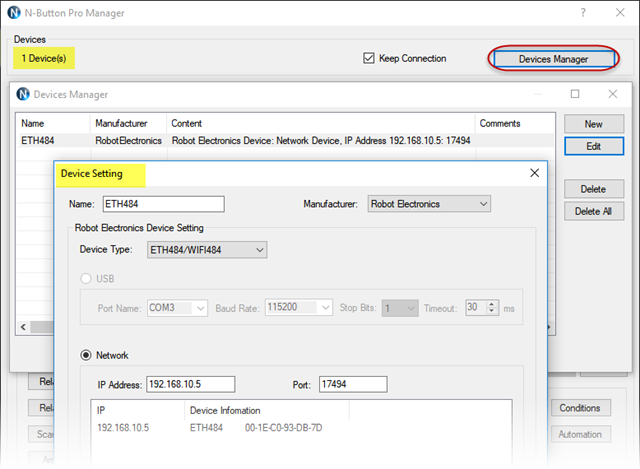
Task: Click the Delete All button
Action: [594, 211]
